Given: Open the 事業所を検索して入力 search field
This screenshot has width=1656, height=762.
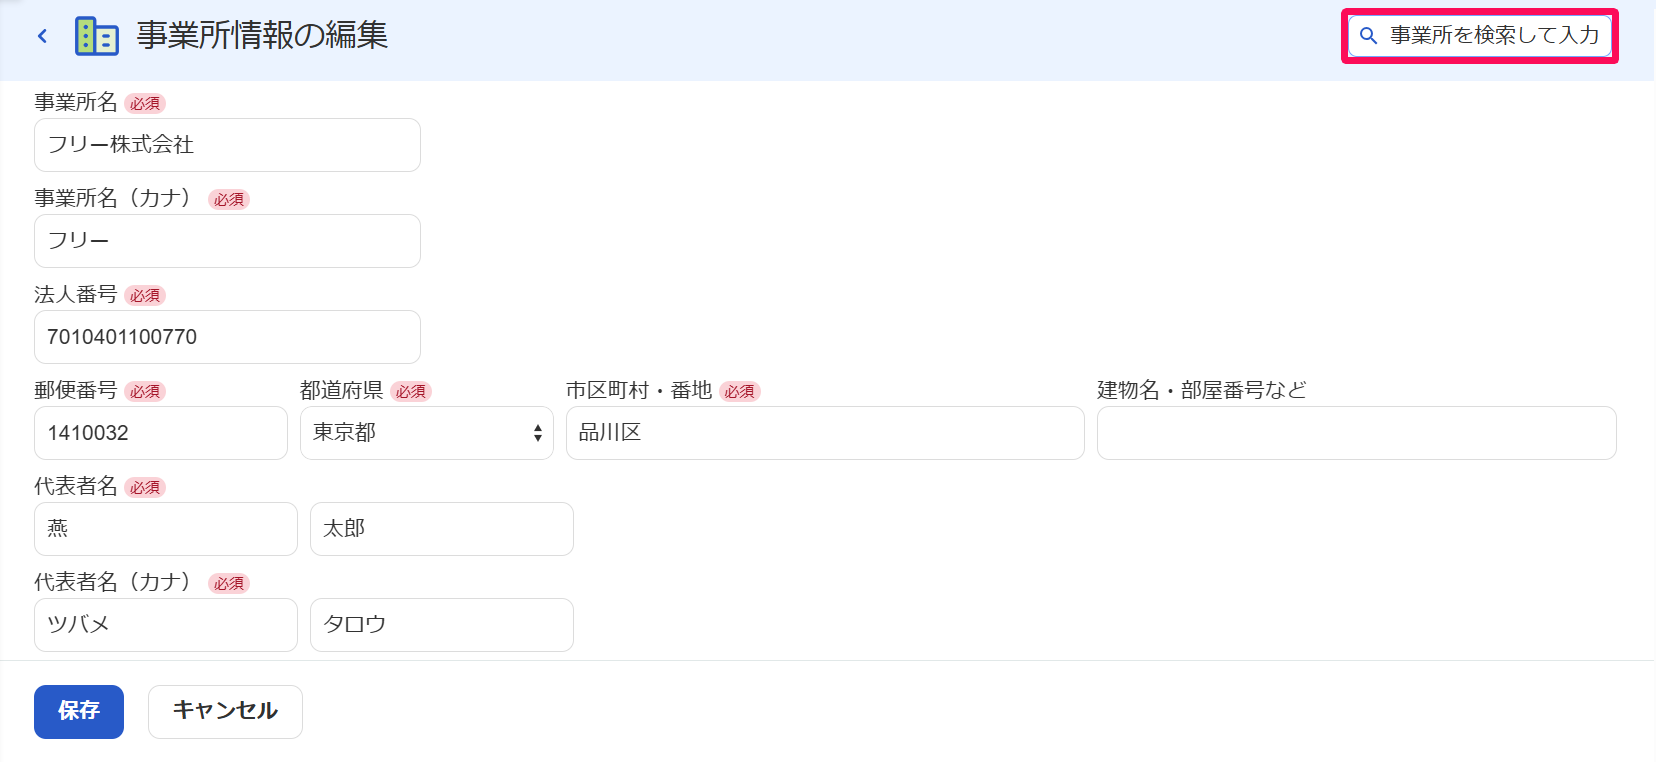Looking at the screenshot, I should tap(1480, 36).
